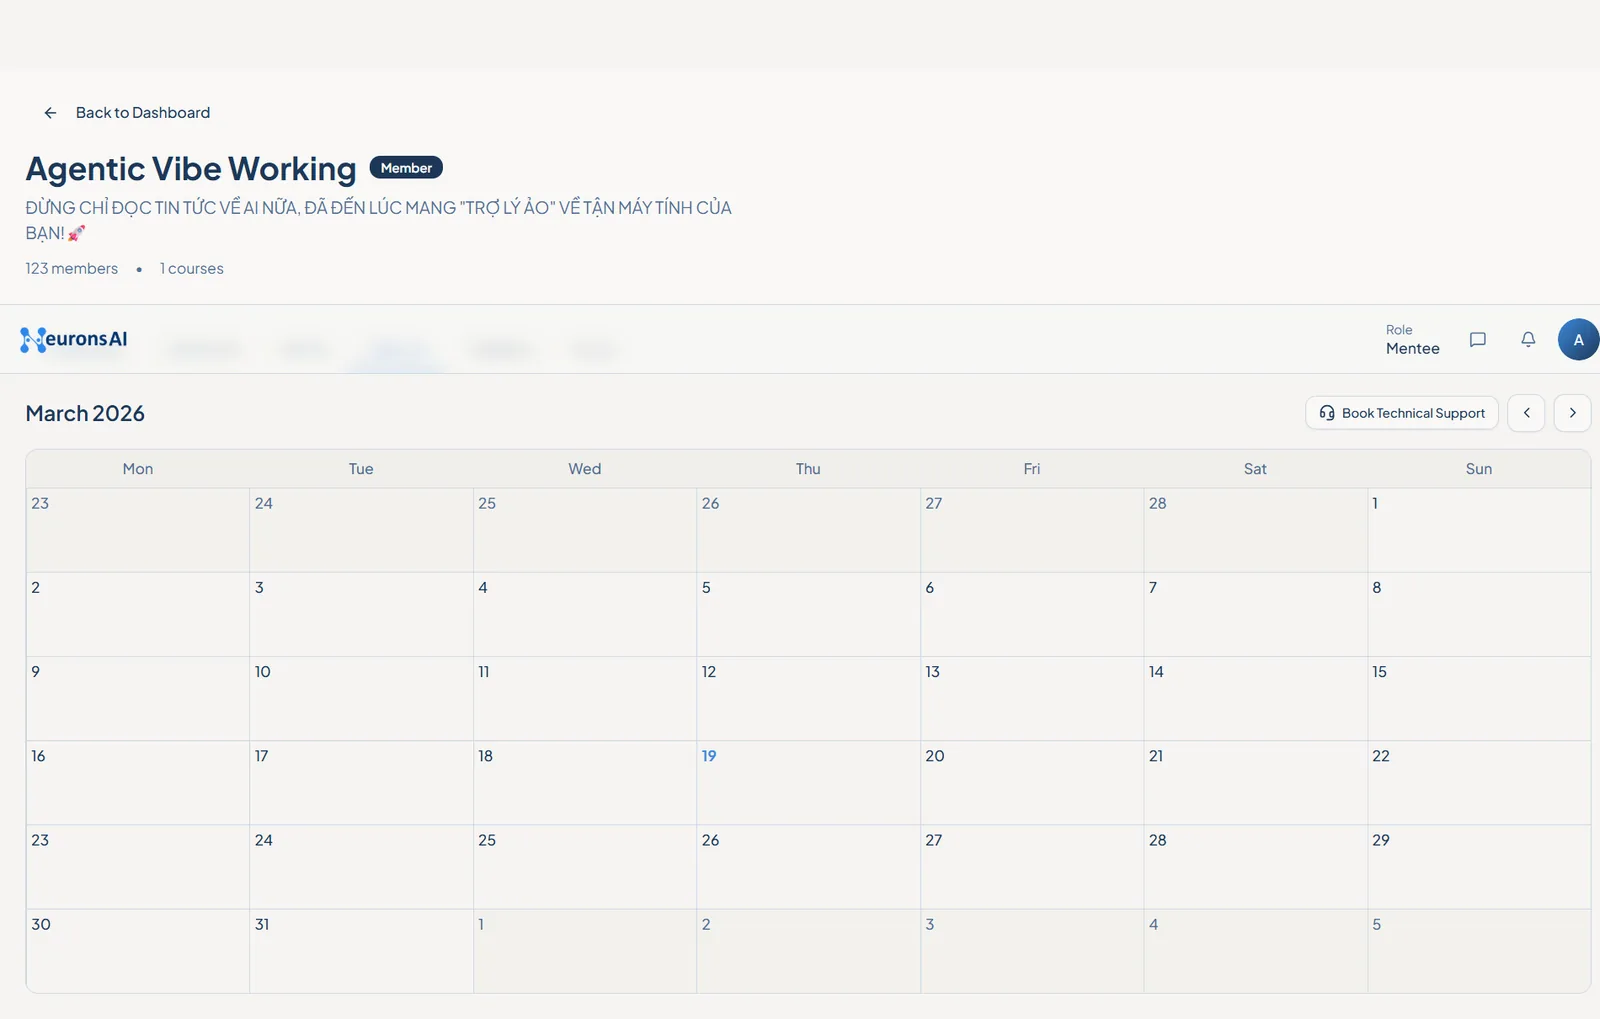
Task: Click the 'Agentic Vibe Working' title
Action: [x=191, y=169]
